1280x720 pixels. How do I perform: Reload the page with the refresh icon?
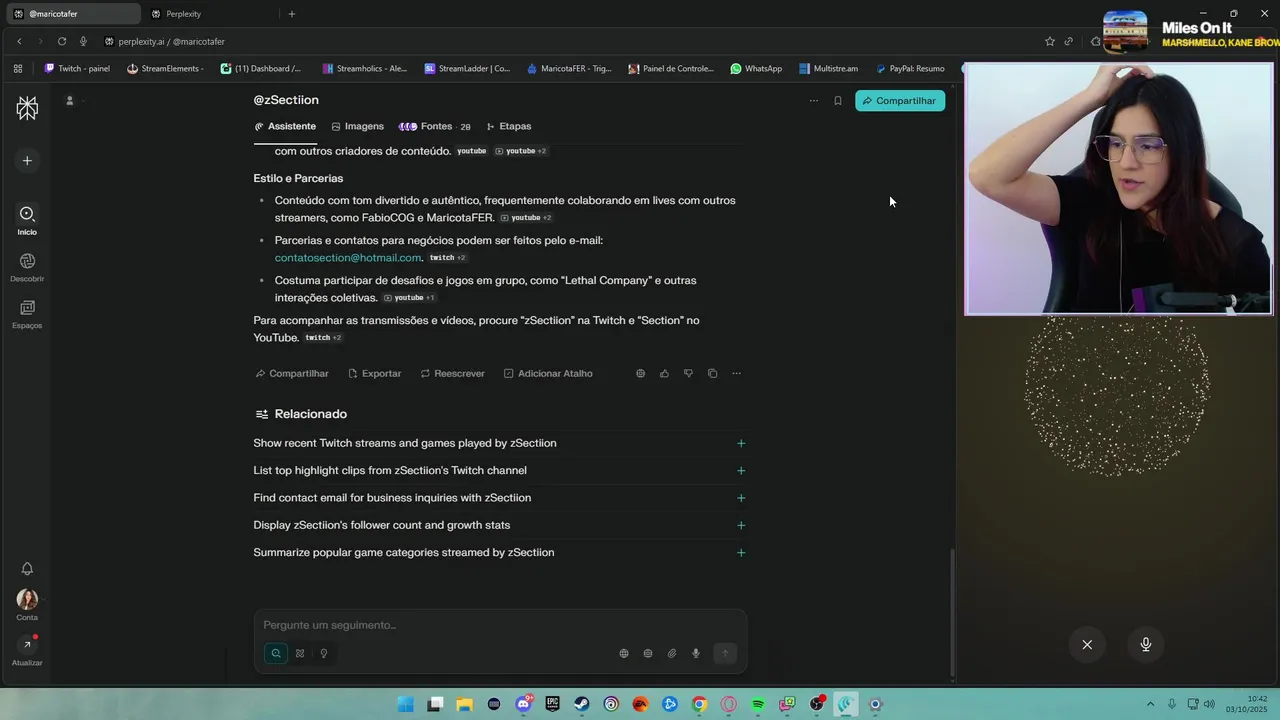(62, 42)
